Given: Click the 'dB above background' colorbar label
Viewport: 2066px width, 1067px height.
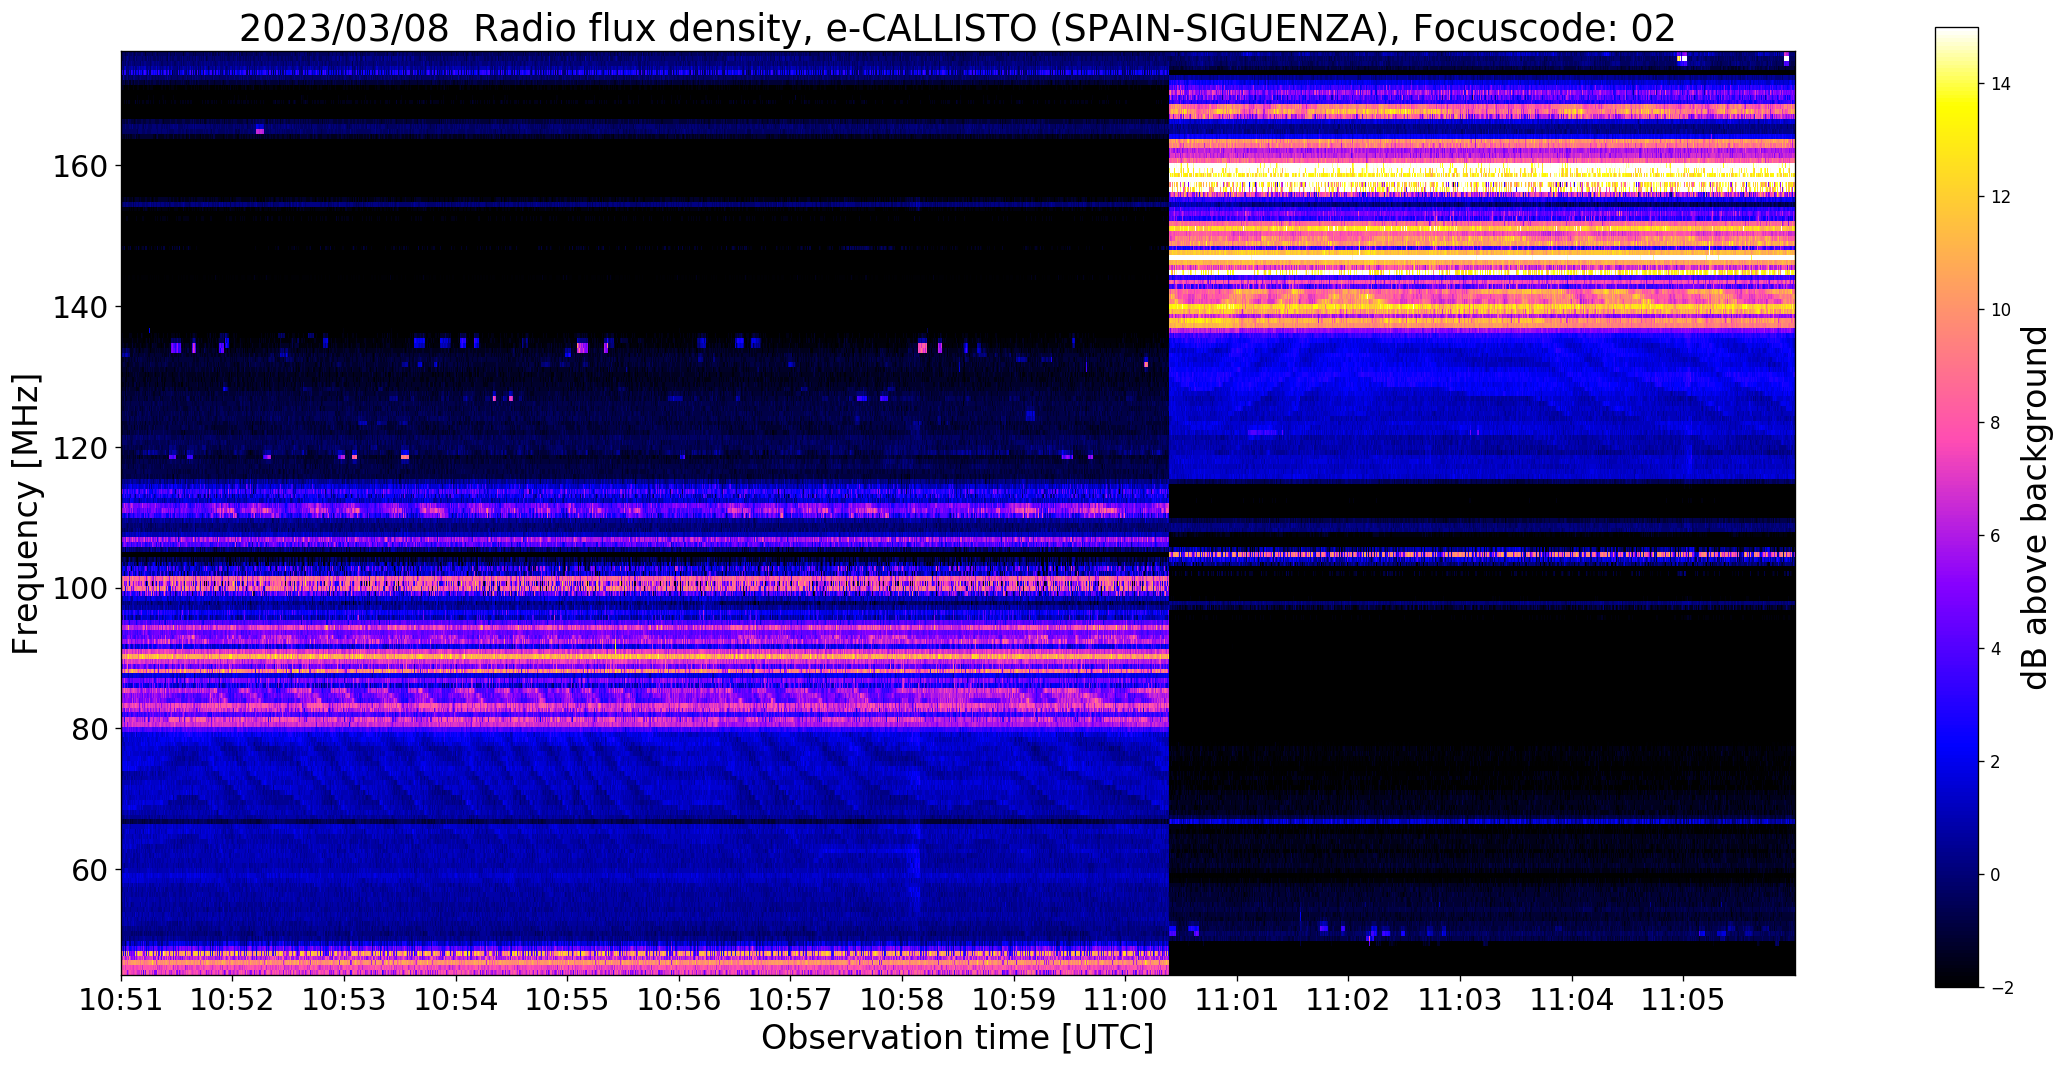Looking at the screenshot, I should [x=2034, y=507].
